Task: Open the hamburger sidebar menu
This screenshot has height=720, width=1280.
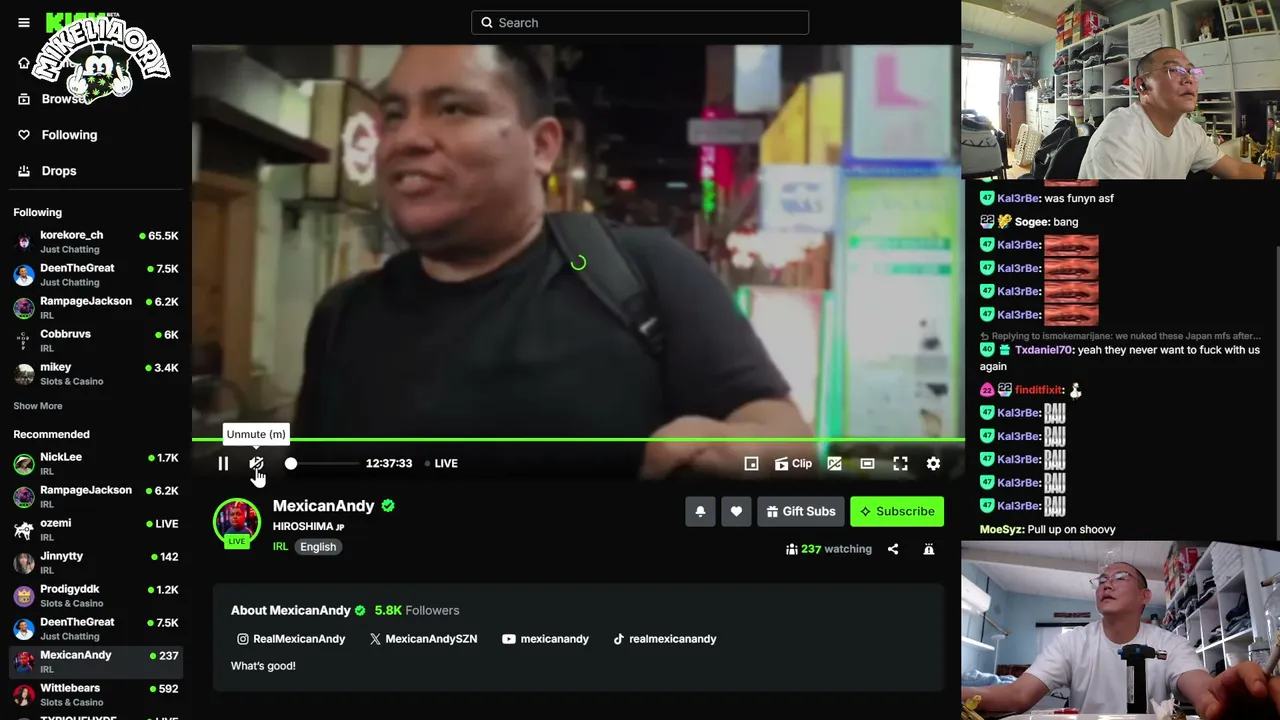Action: 24,22
